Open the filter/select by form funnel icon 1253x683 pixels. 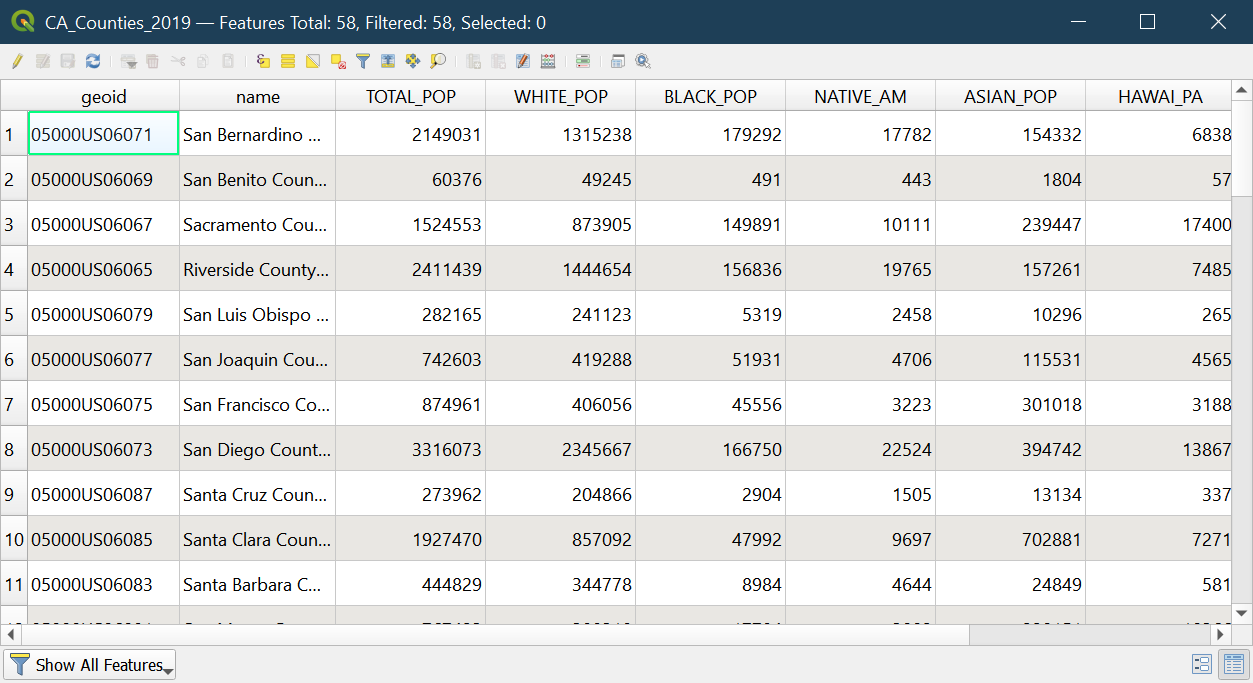(x=363, y=61)
